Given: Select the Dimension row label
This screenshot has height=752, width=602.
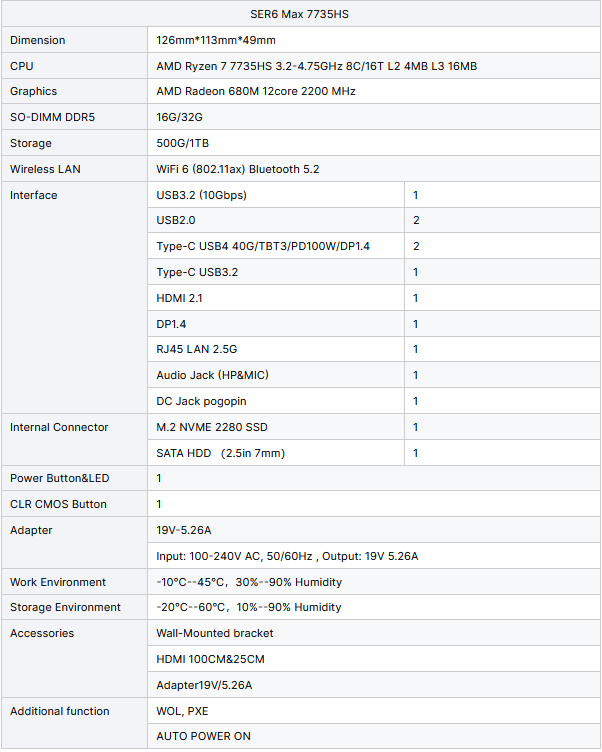Looking at the screenshot, I should (x=37, y=40).
